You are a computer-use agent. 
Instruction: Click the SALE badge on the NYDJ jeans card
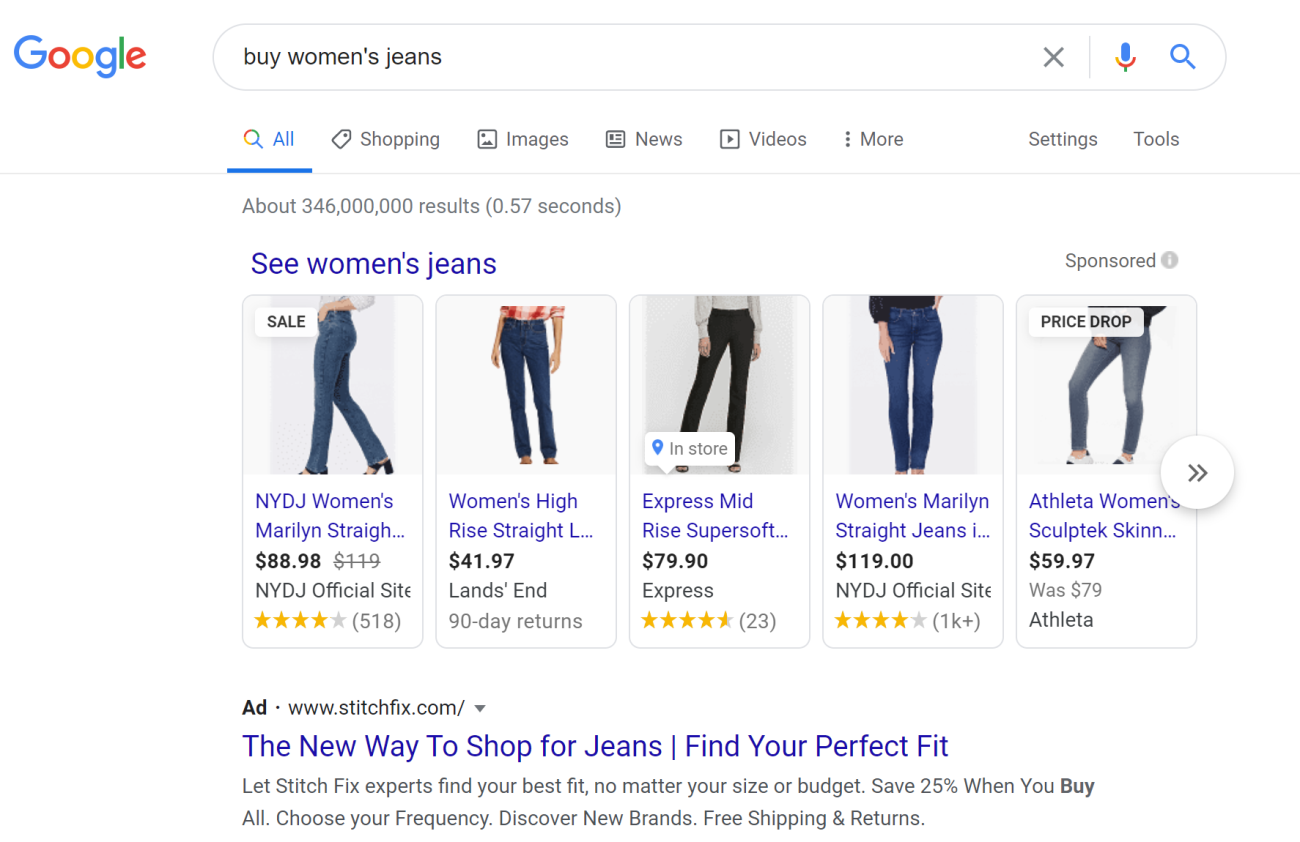[286, 321]
